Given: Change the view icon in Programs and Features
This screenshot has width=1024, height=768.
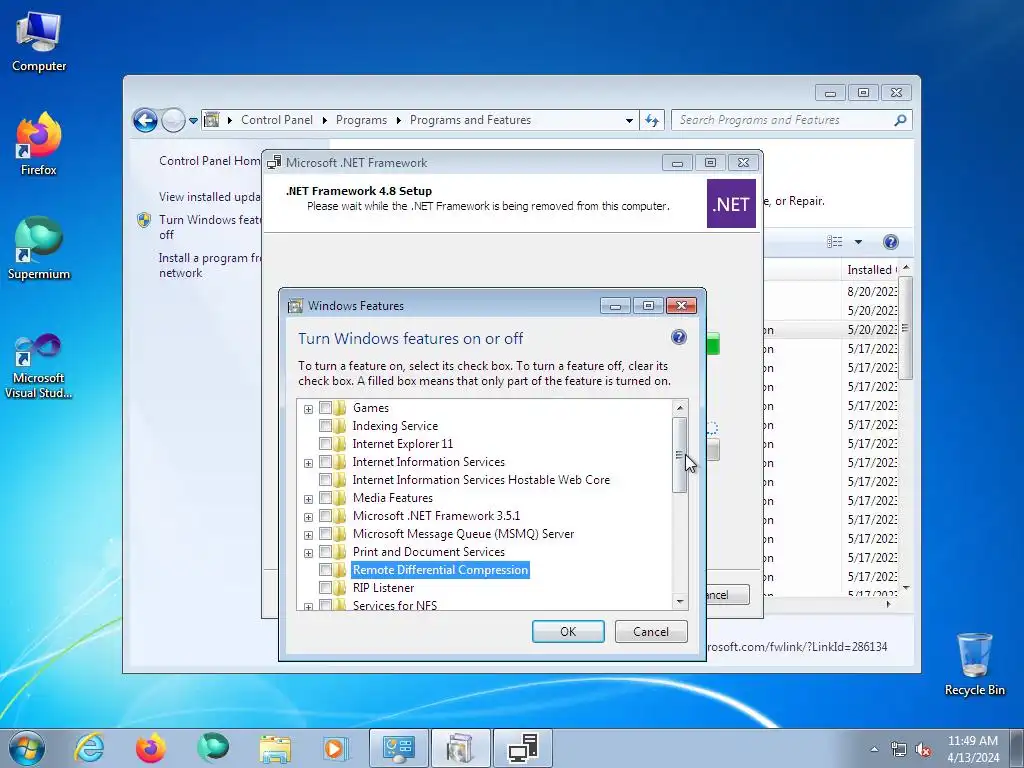Looking at the screenshot, I should click(835, 242).
